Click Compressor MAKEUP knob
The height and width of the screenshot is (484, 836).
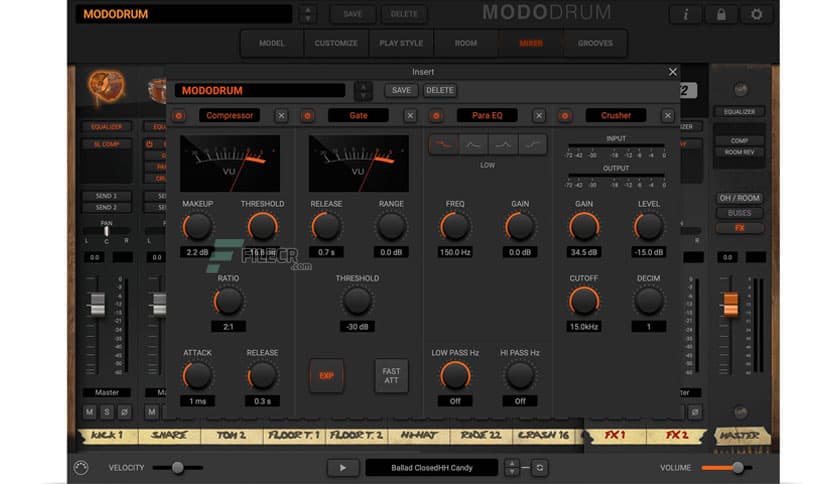(x=197, y=227)
